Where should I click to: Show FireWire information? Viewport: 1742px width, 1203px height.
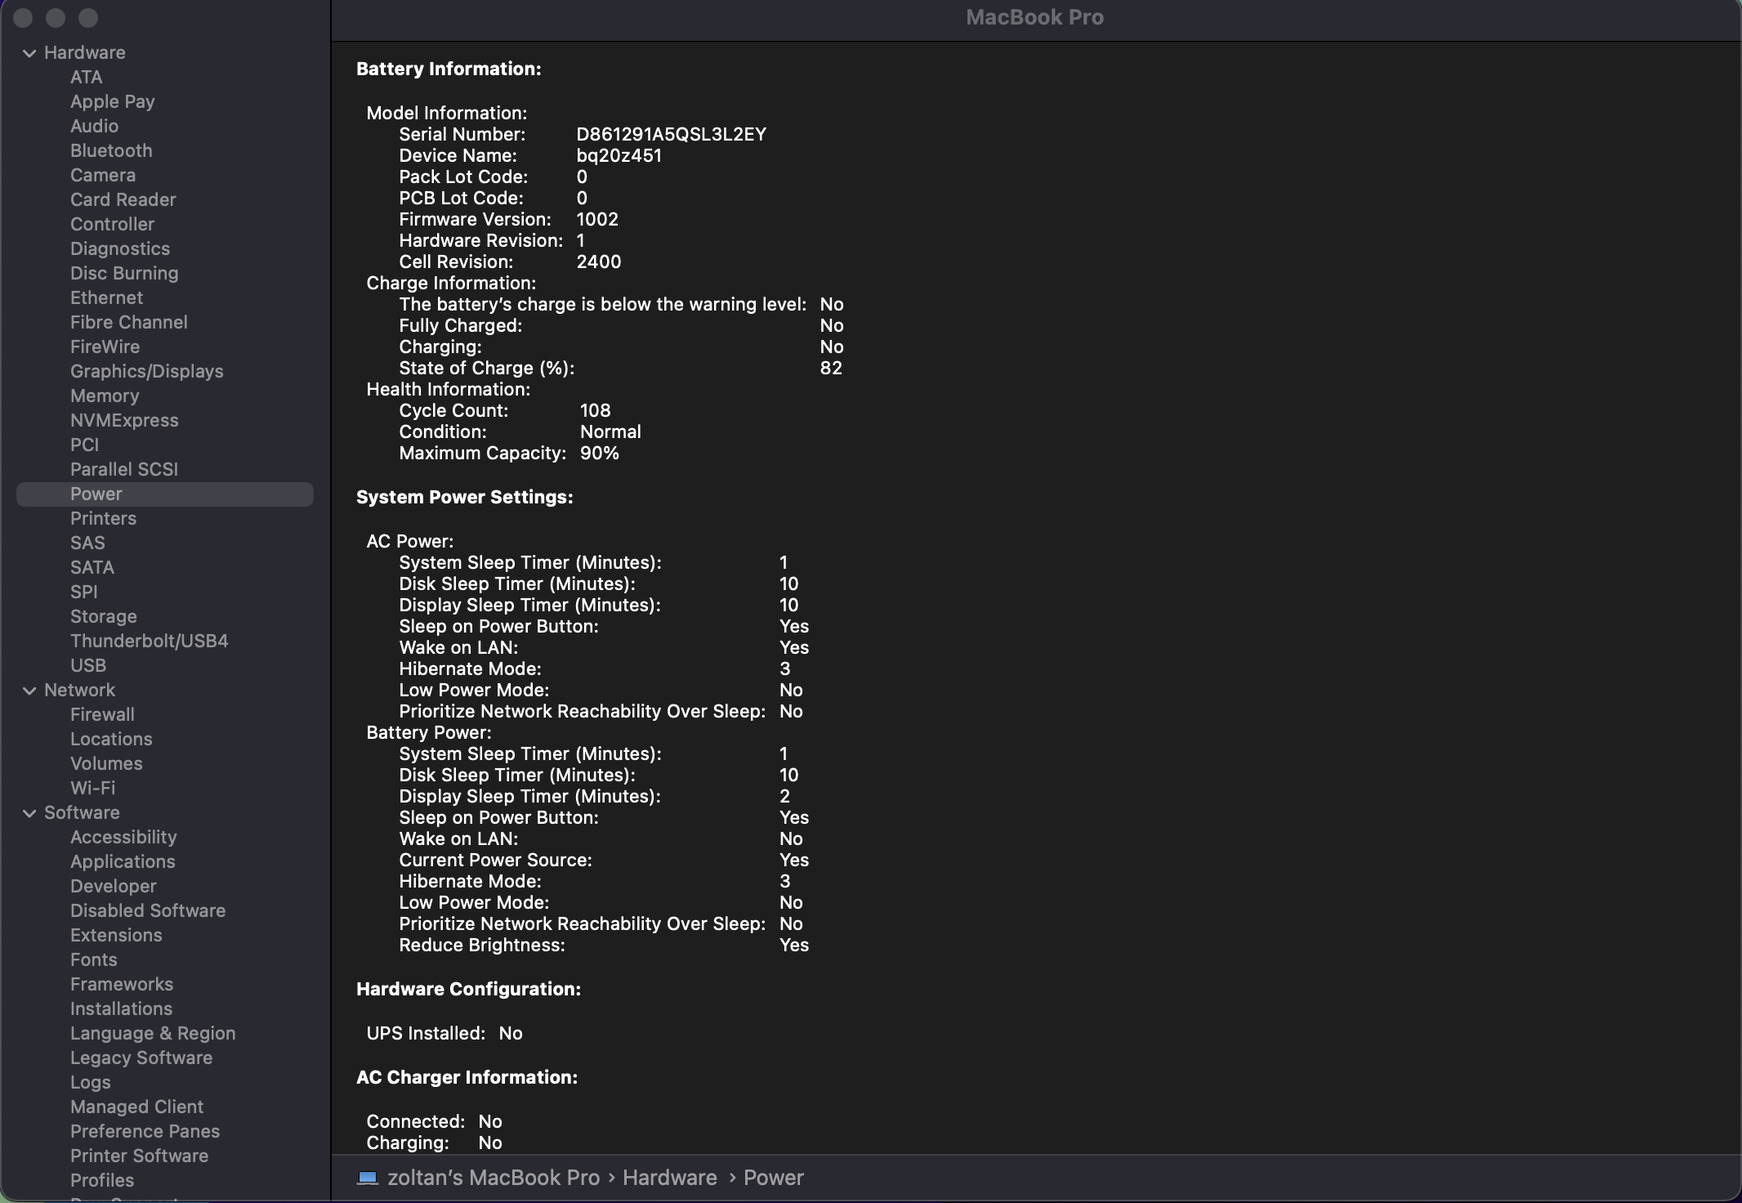click(105, 347)
